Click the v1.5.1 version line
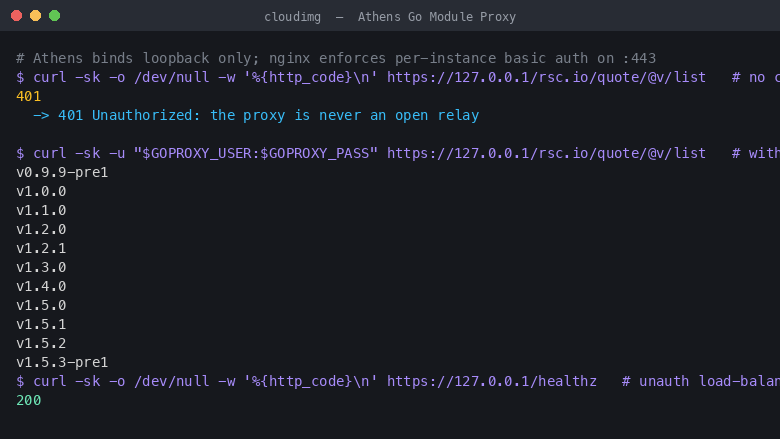The height and width of the screenshot is (439, 780). (x=41, y=324)
